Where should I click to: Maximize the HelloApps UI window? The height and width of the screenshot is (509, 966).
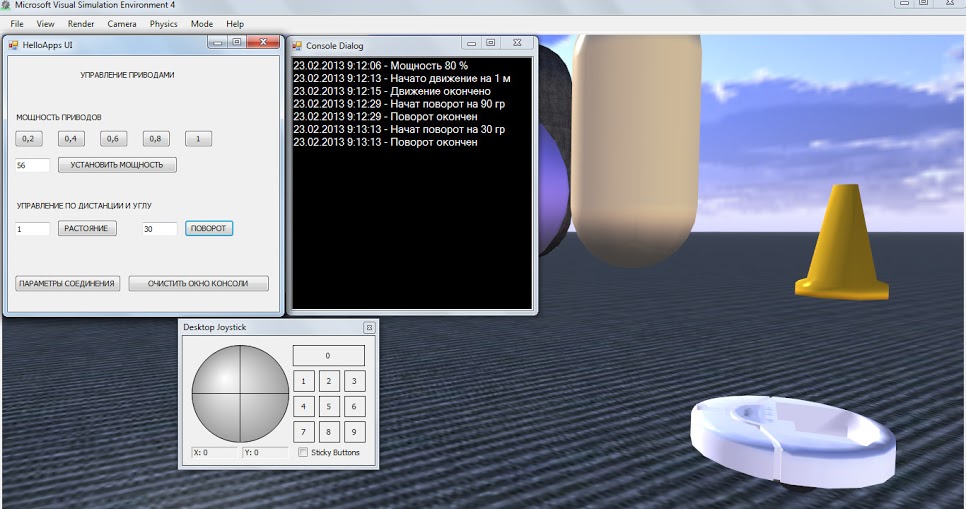tap(237, 42)
